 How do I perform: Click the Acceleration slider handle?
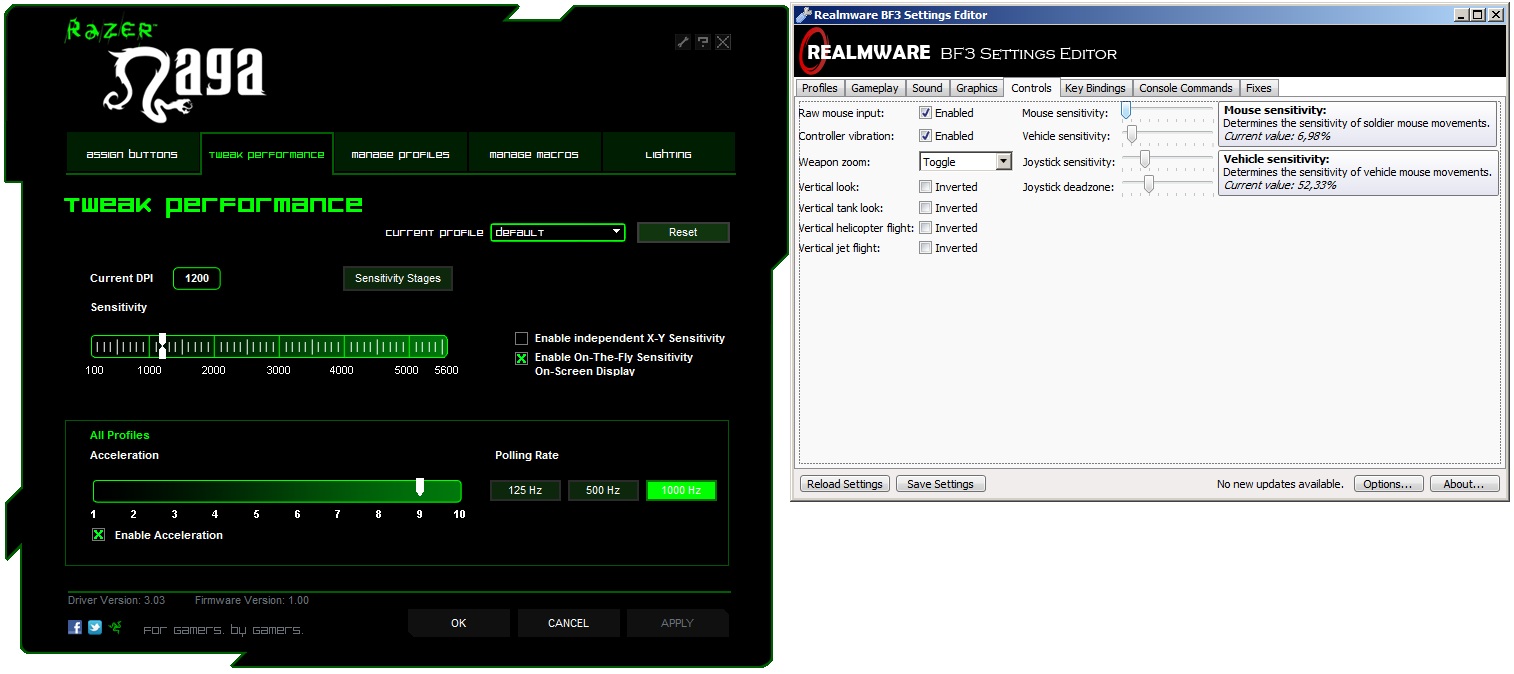pos(420,487)
